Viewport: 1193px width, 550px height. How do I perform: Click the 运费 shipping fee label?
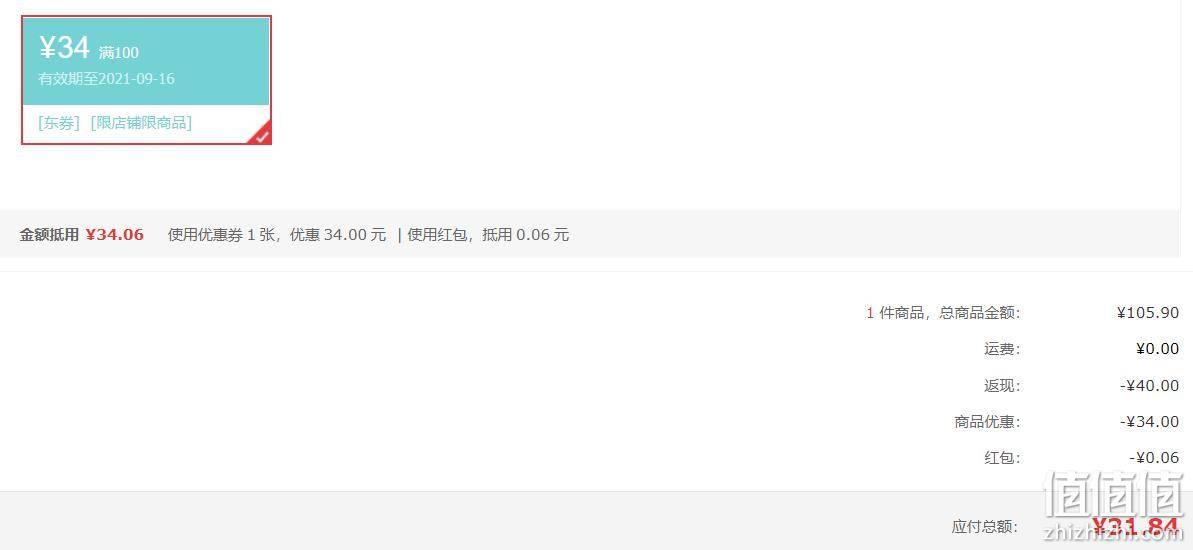coord(1002,349)
